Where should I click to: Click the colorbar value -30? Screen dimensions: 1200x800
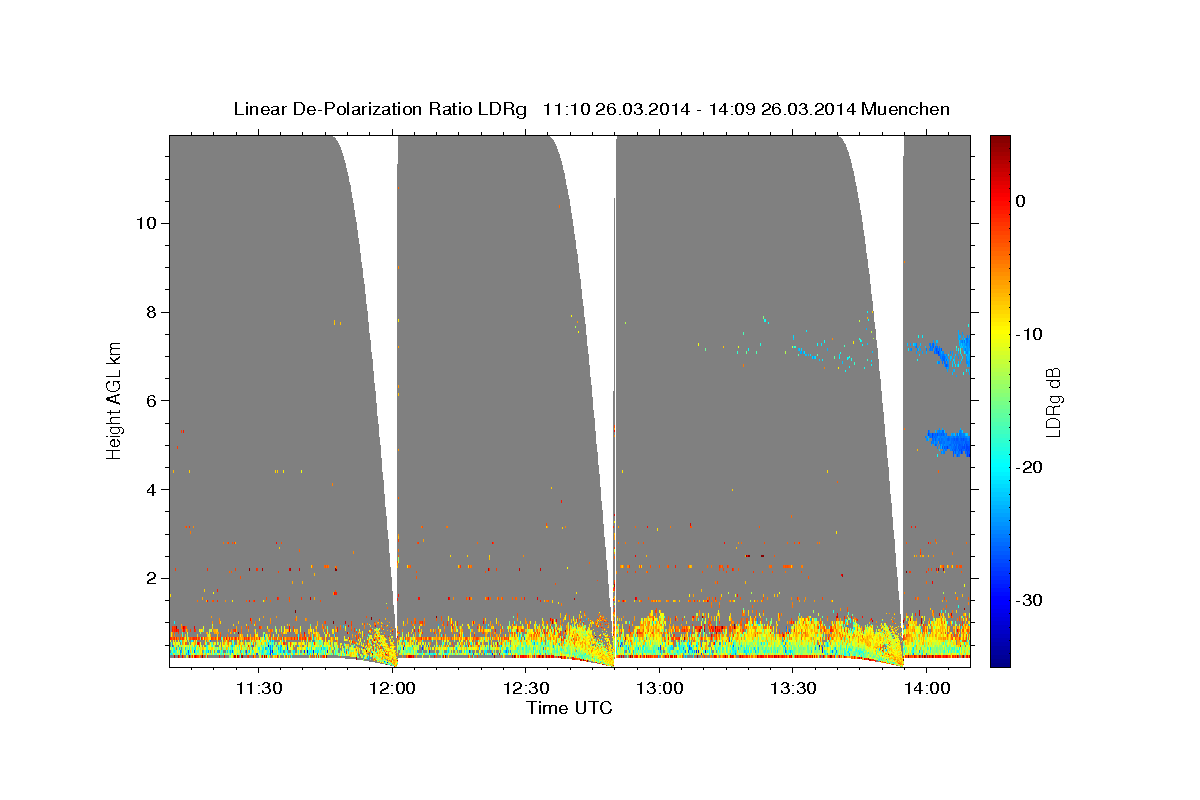coord(1028,600)
